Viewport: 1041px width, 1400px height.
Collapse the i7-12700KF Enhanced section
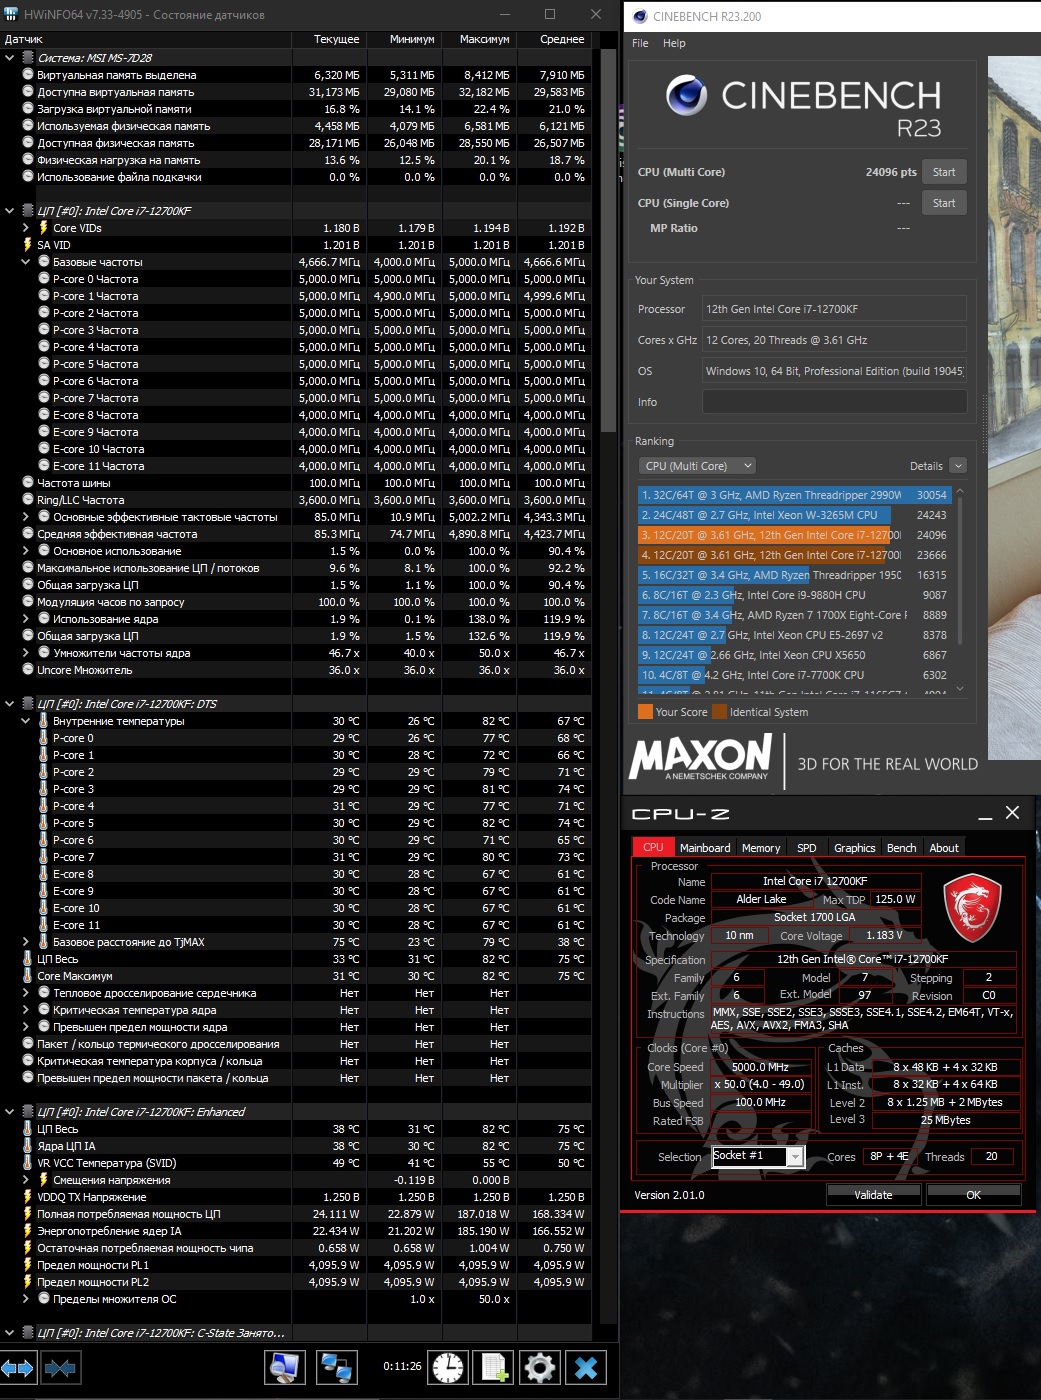[x=10, y=1112]
